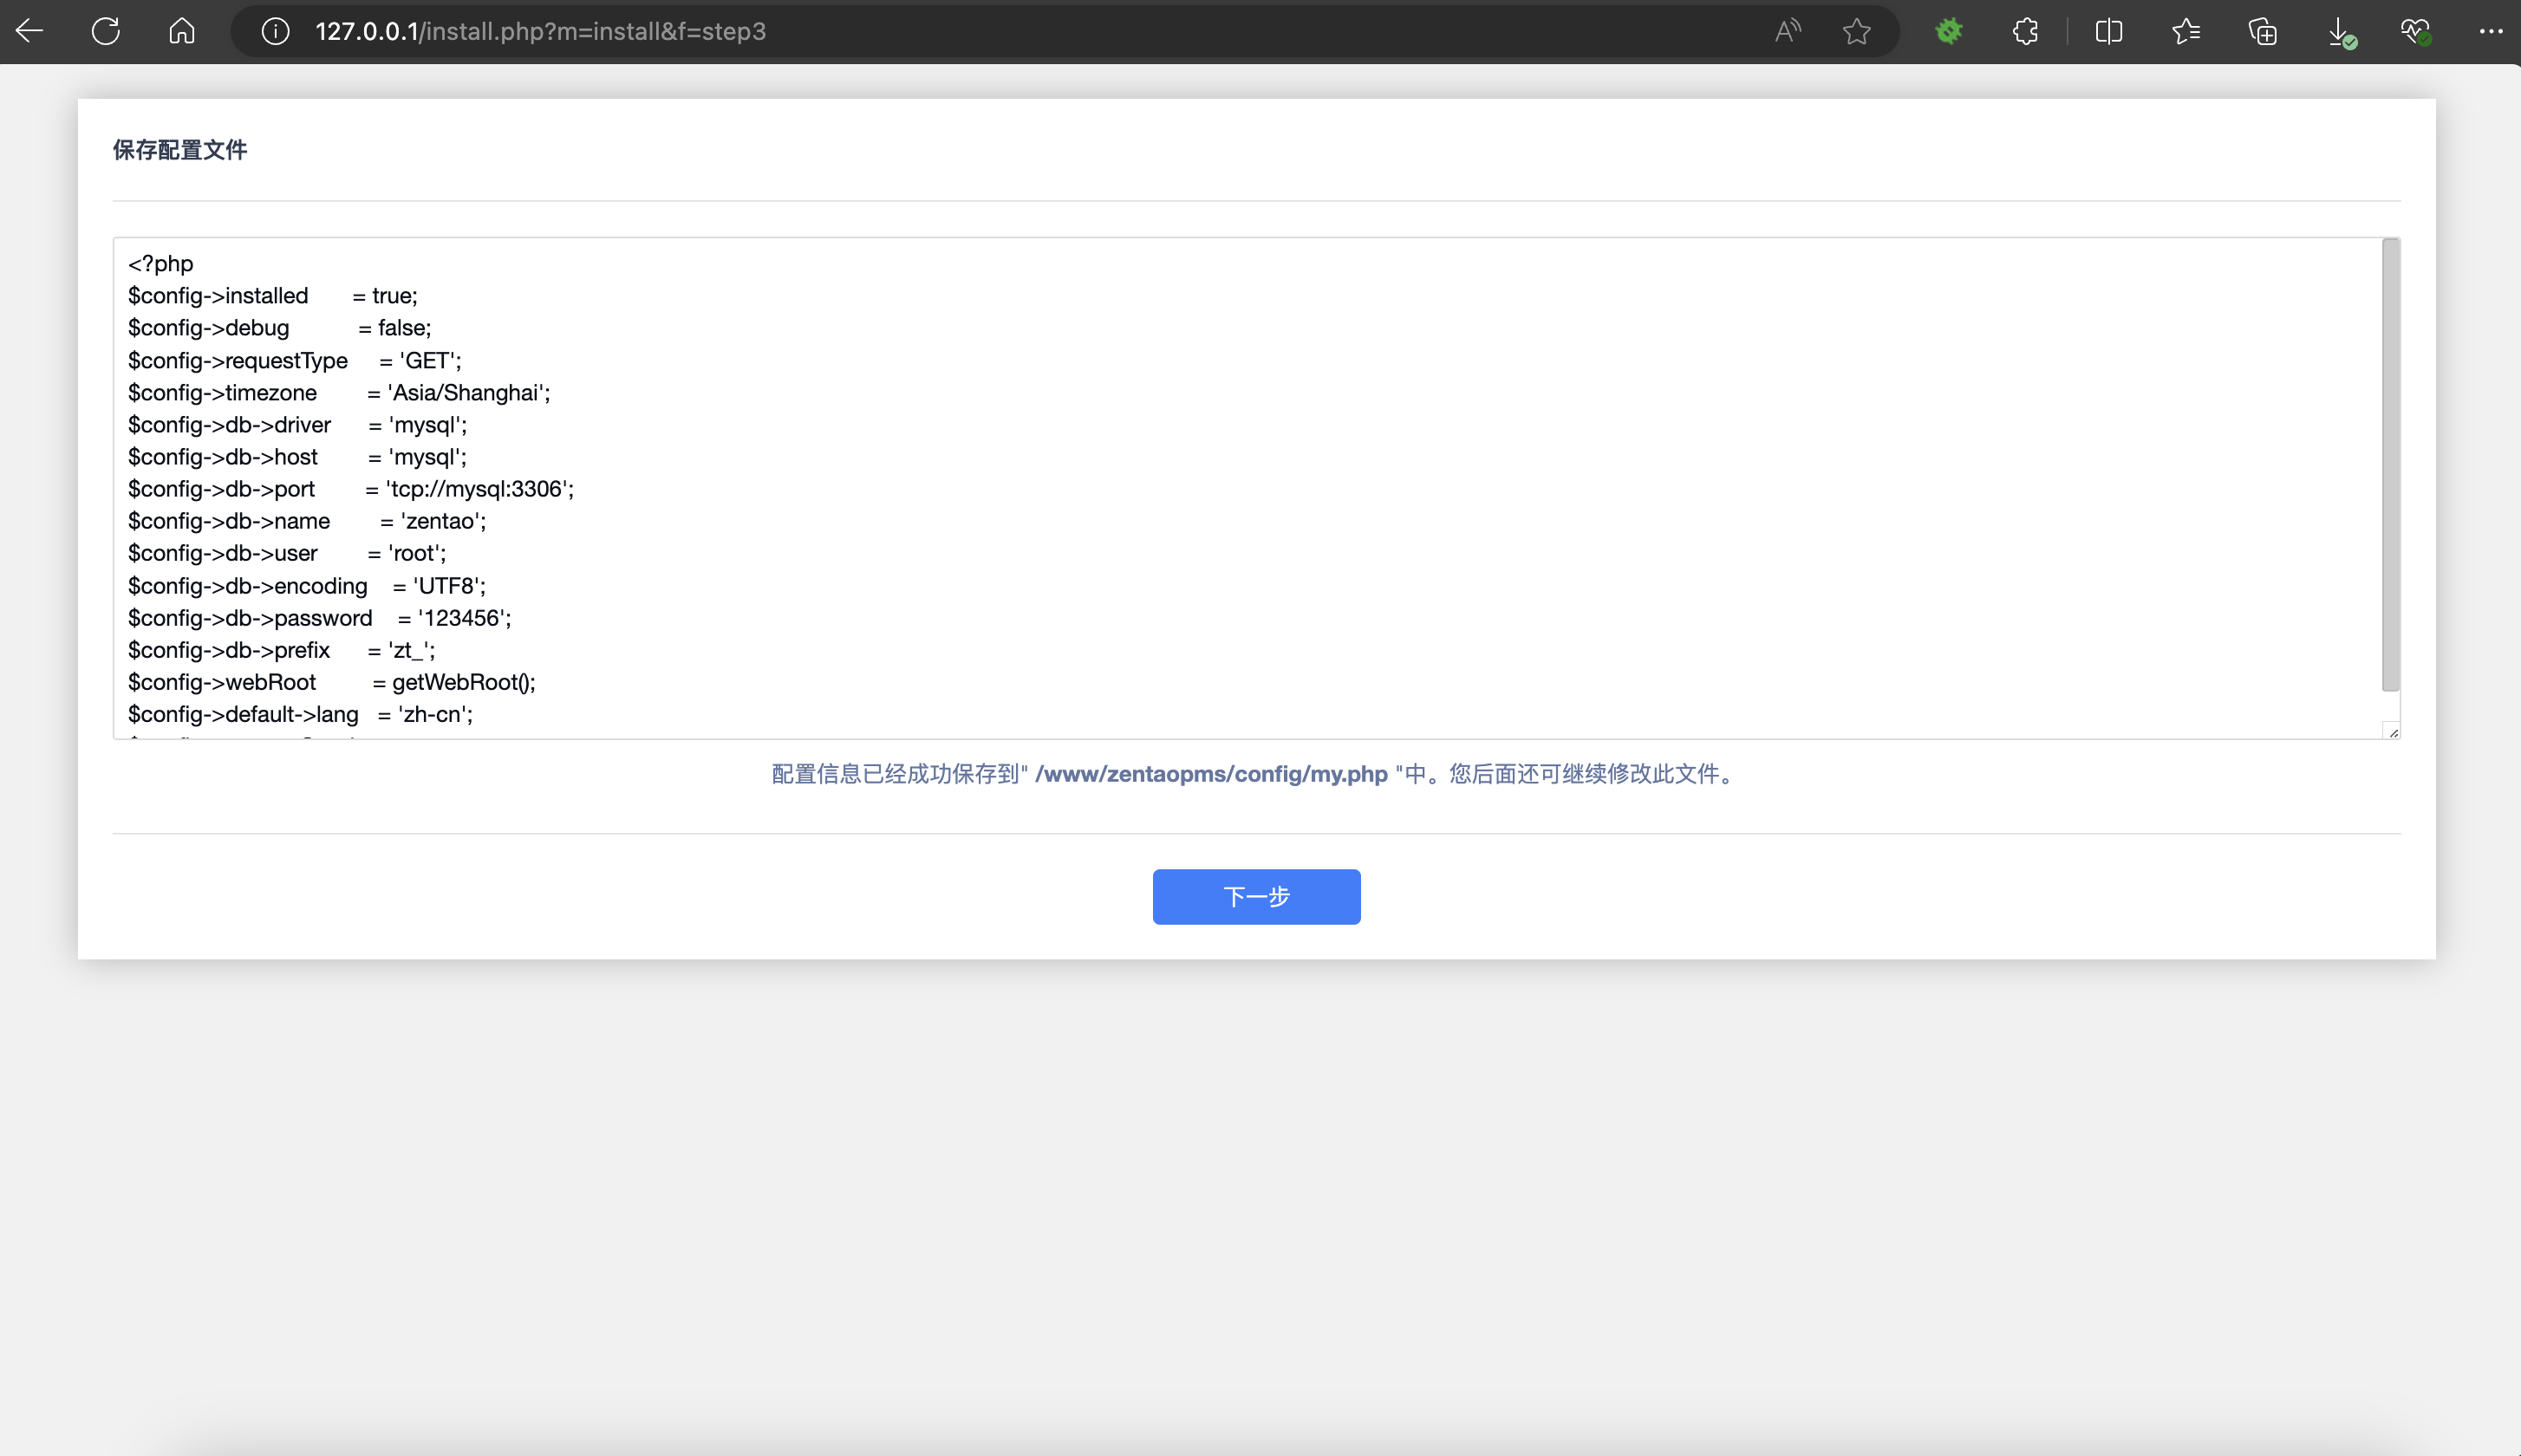Add this page to favorites star

(x=1856, y=31)
